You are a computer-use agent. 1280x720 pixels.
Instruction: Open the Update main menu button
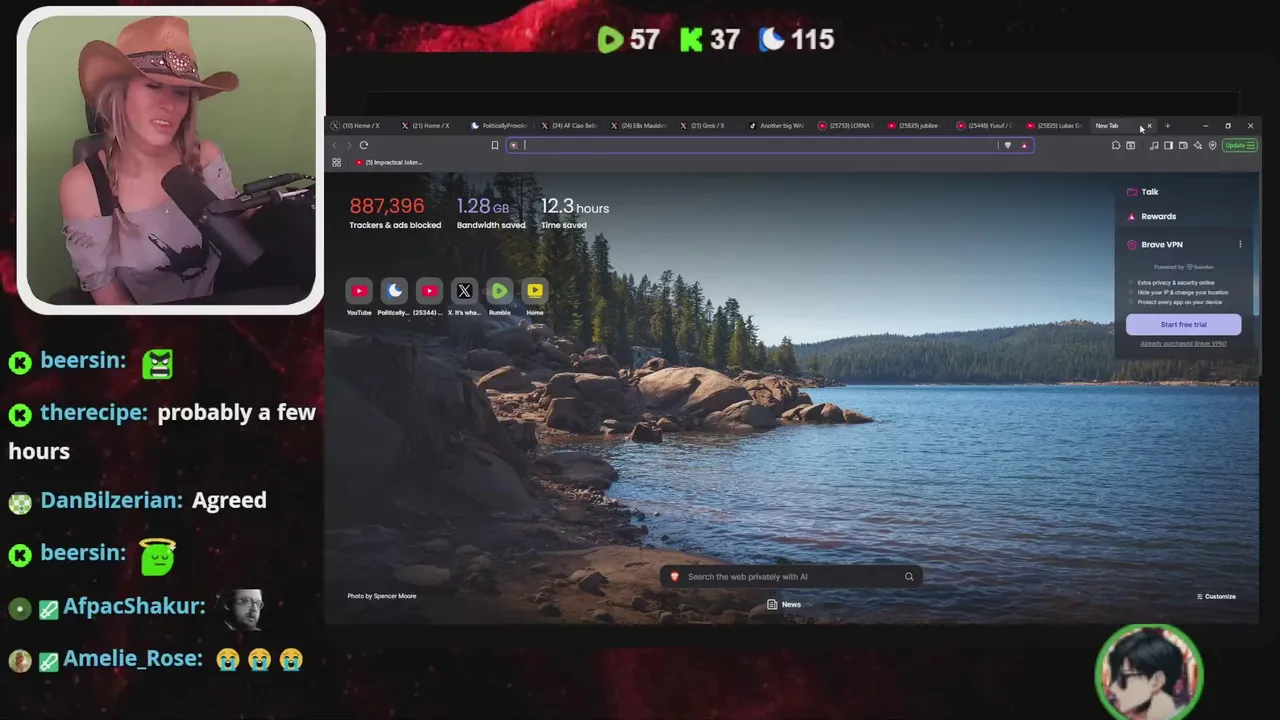pyautogui.click(x=1240, y=145)
